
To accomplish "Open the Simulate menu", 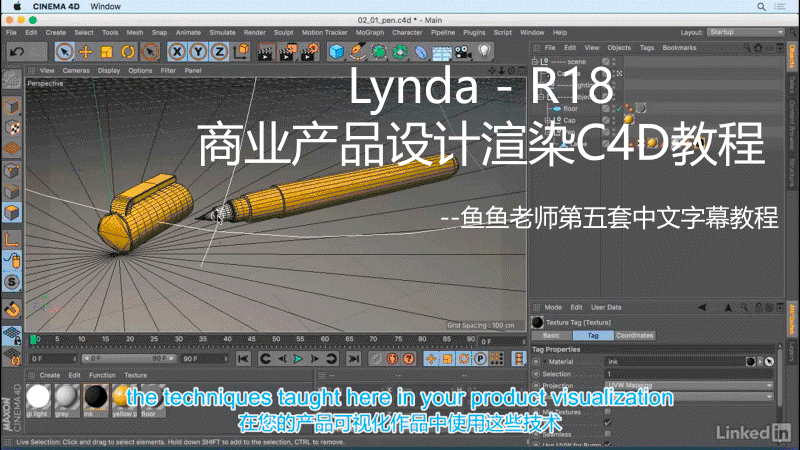I will pyautogui.click(x=222, y=32).
